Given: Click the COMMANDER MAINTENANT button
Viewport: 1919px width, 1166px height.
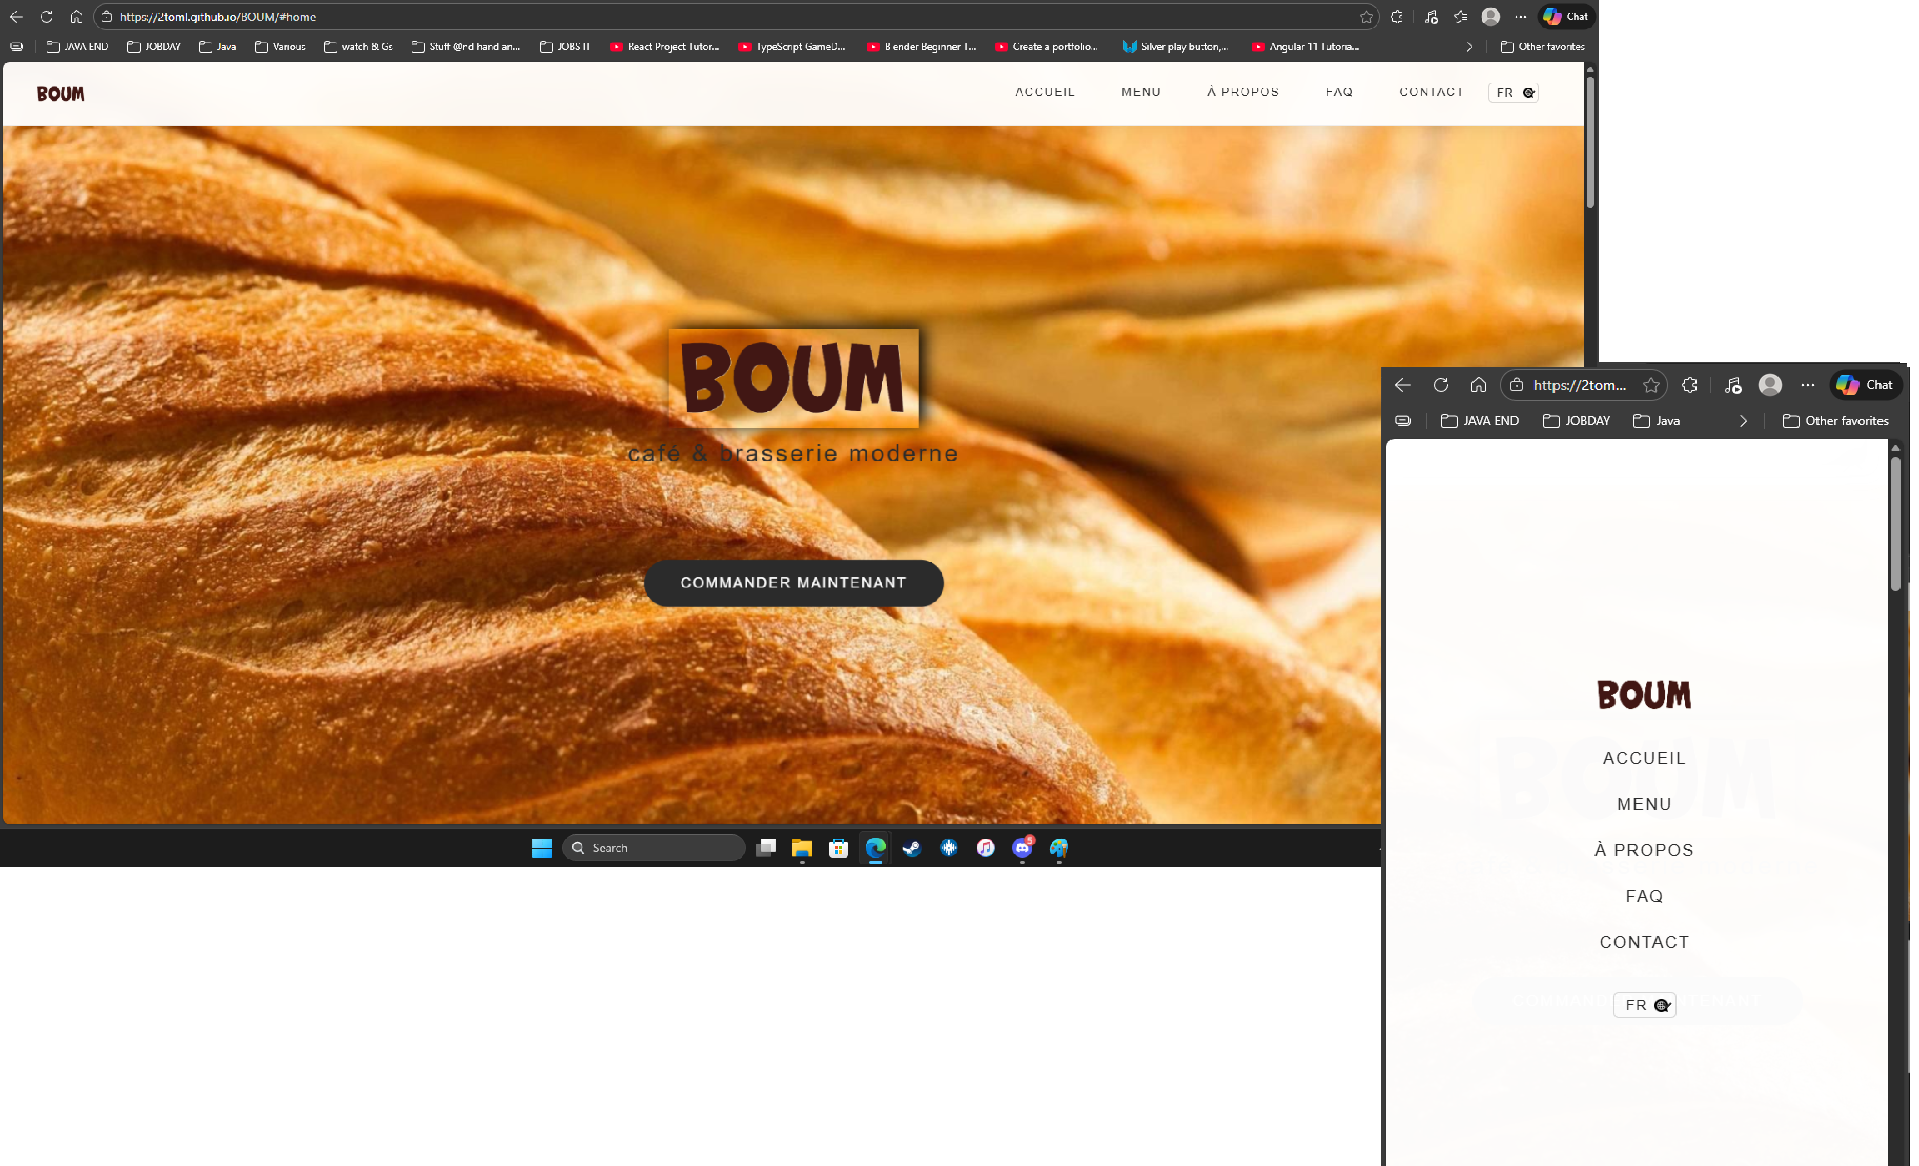Looking at the screenshot, I should [793, 582].
